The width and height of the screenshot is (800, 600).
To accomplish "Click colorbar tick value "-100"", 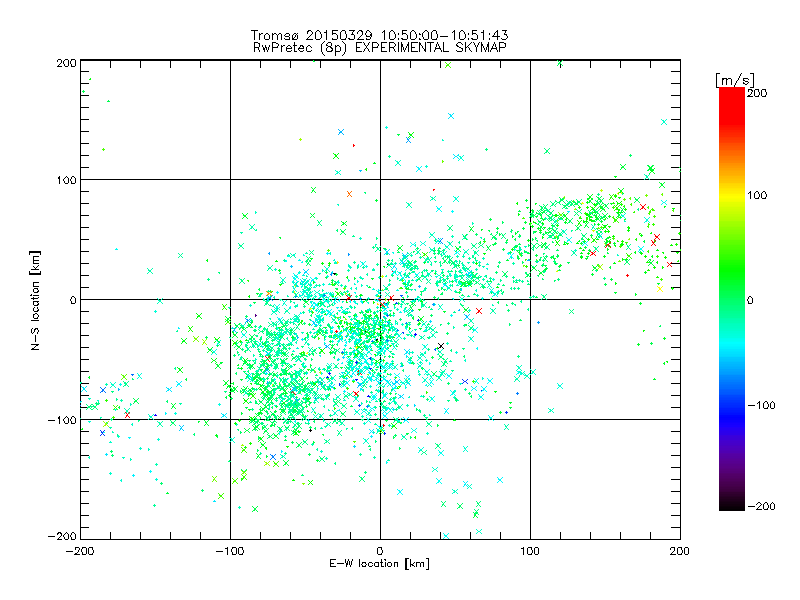I will point(761,406).
